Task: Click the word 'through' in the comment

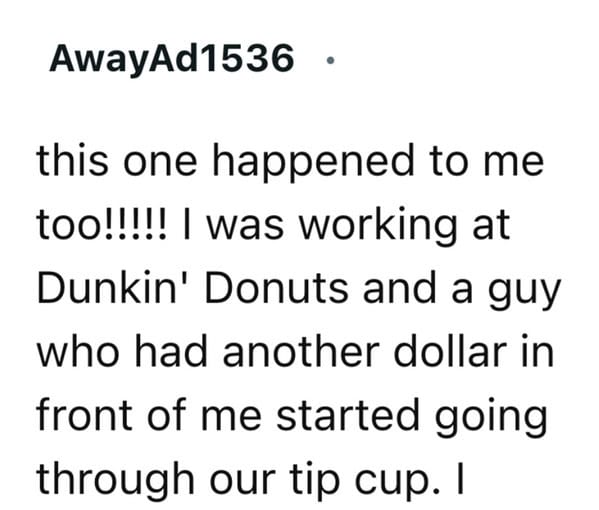Action: pyautogui.click(x=115, y=482)
